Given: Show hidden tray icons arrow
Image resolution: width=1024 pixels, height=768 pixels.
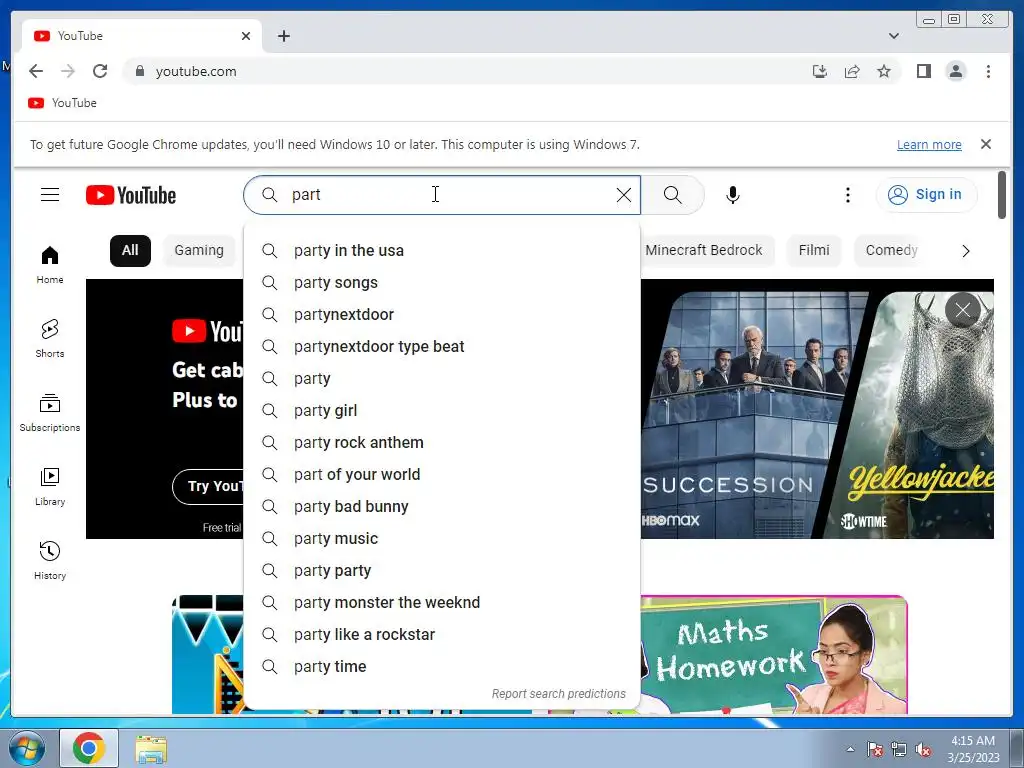Looking at the screenshot, I should click(x=850, y=749).
